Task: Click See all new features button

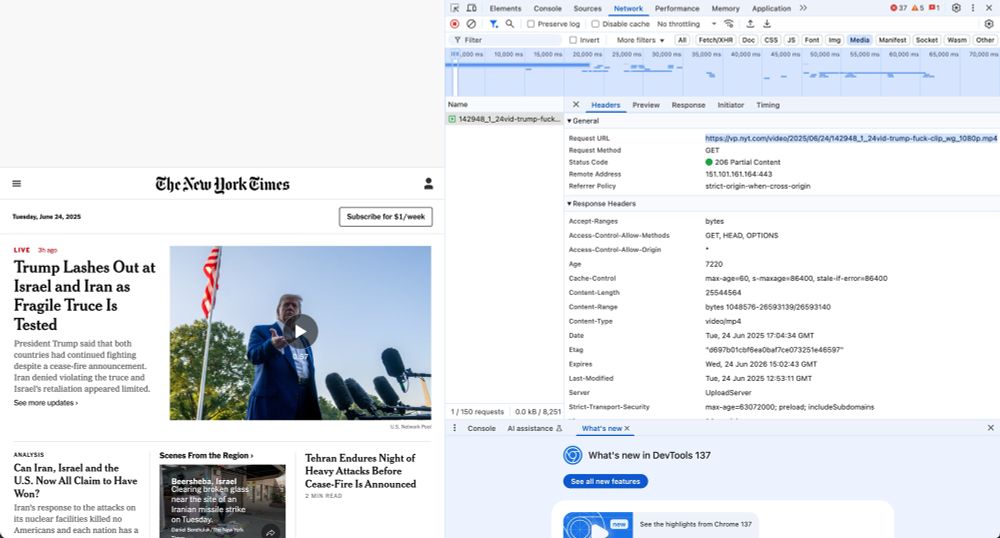Action: 605,481
